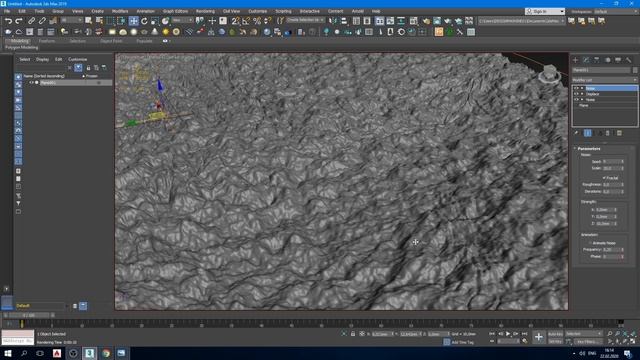Open Scene Explorer Customize menu
Viewport: 640px width, 360px height.
coord(78,60)
